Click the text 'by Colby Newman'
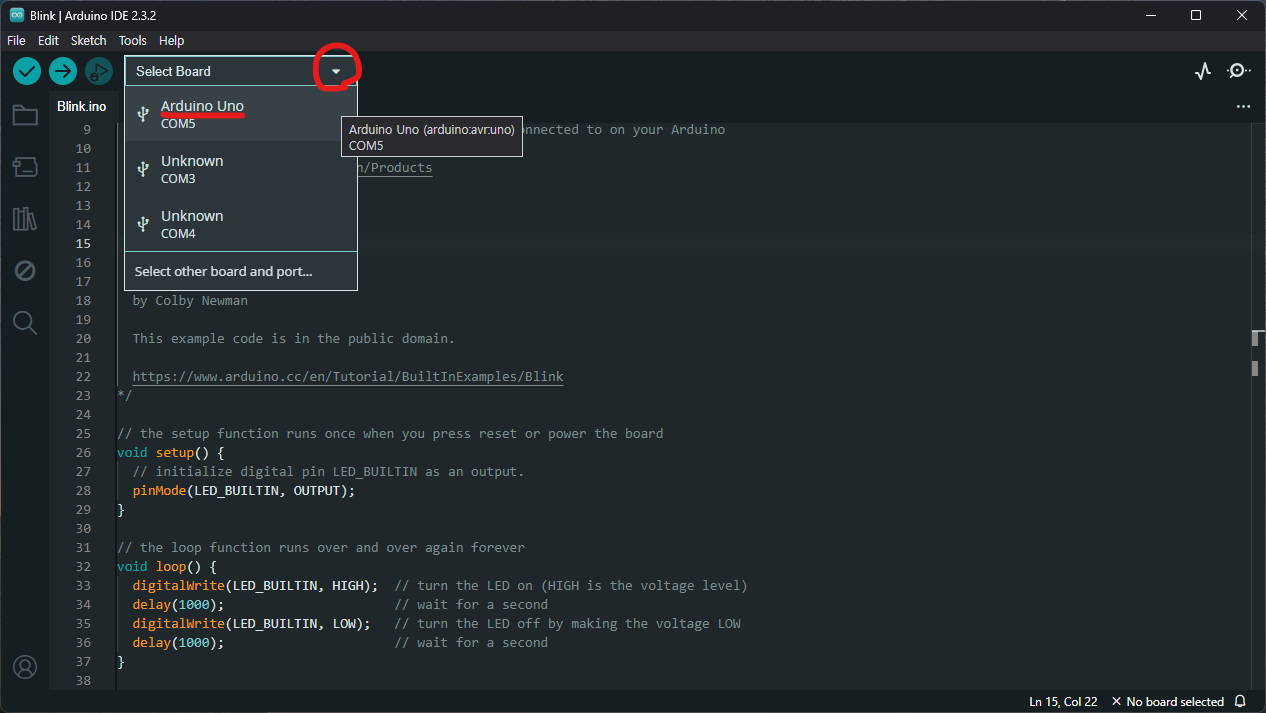The height and width of the screenshot is (713, 1266). tap(190, 300)
